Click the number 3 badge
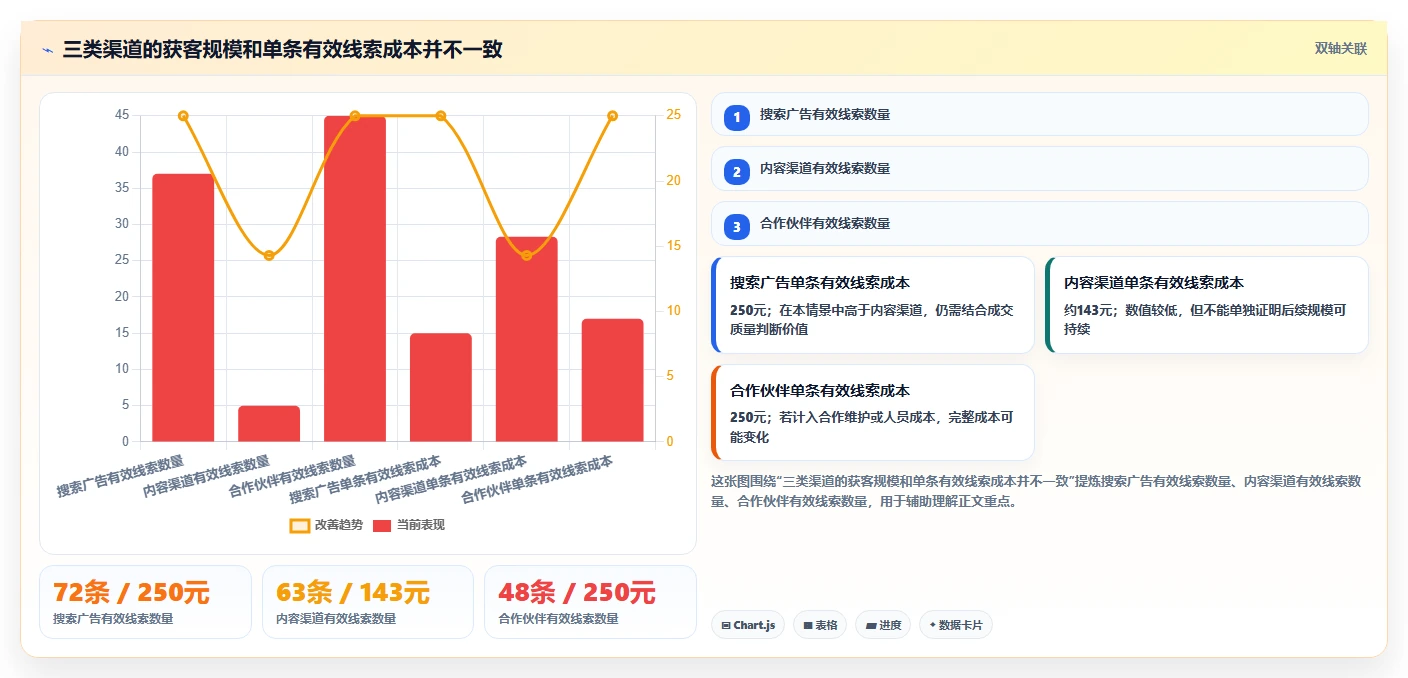The height and width of the screenshot is (678, 1408). point(737,226)
